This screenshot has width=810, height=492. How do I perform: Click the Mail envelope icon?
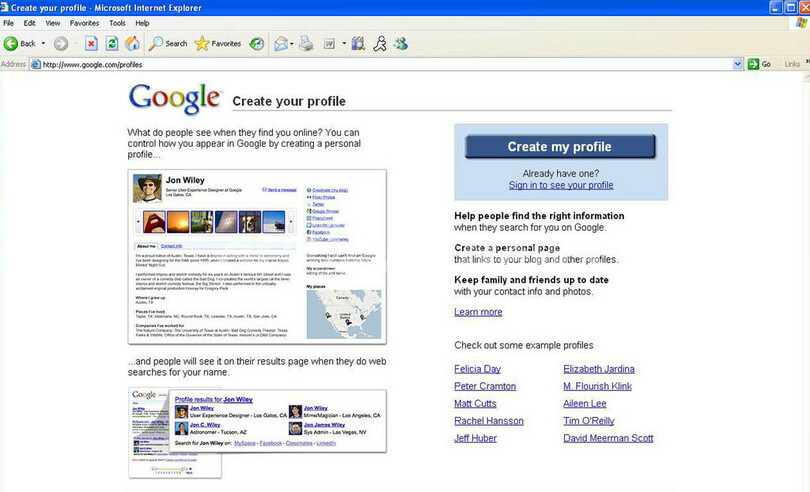[x=281, y=43]
